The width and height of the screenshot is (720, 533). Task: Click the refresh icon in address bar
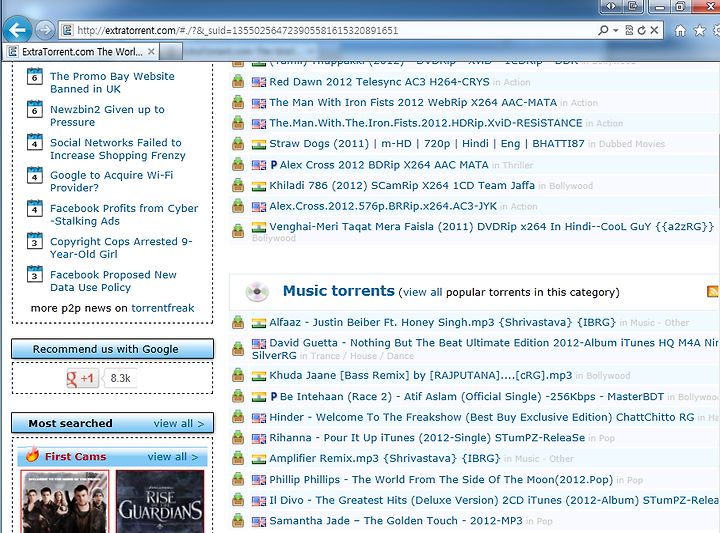(641, 30)
